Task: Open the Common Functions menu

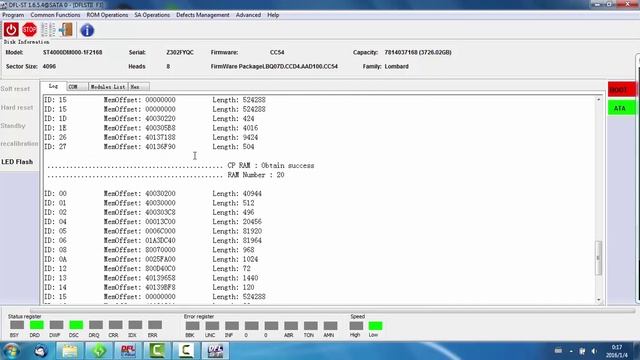Action: pos(55,15)
